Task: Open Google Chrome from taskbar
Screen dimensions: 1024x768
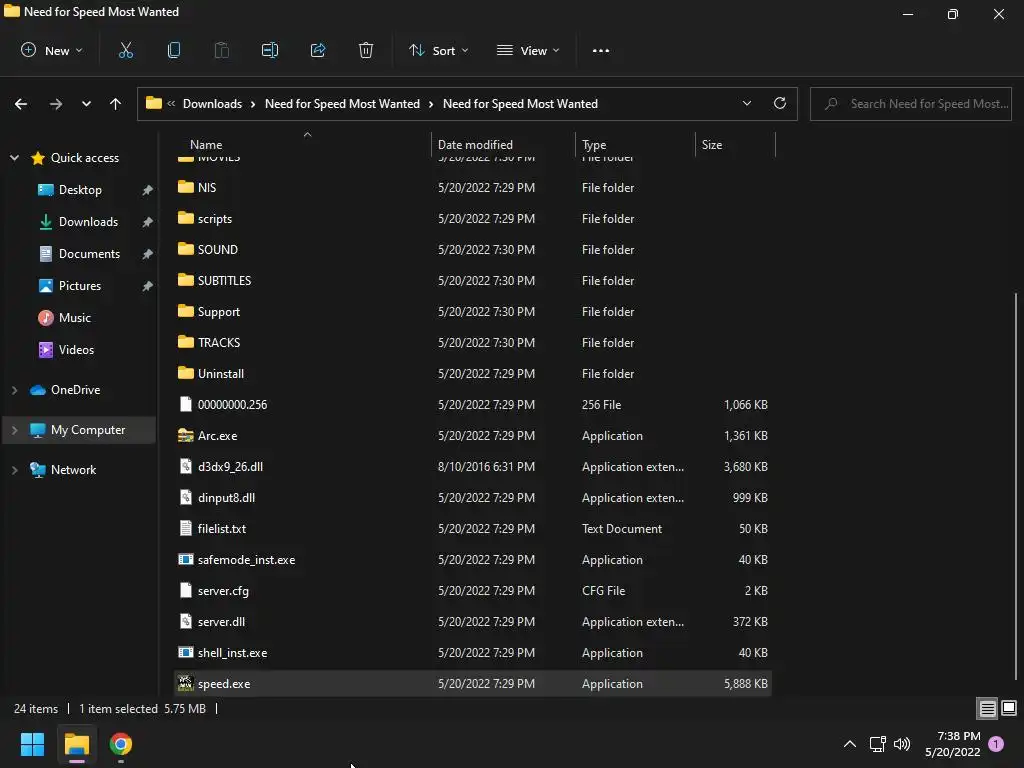Action: (120, 744)
